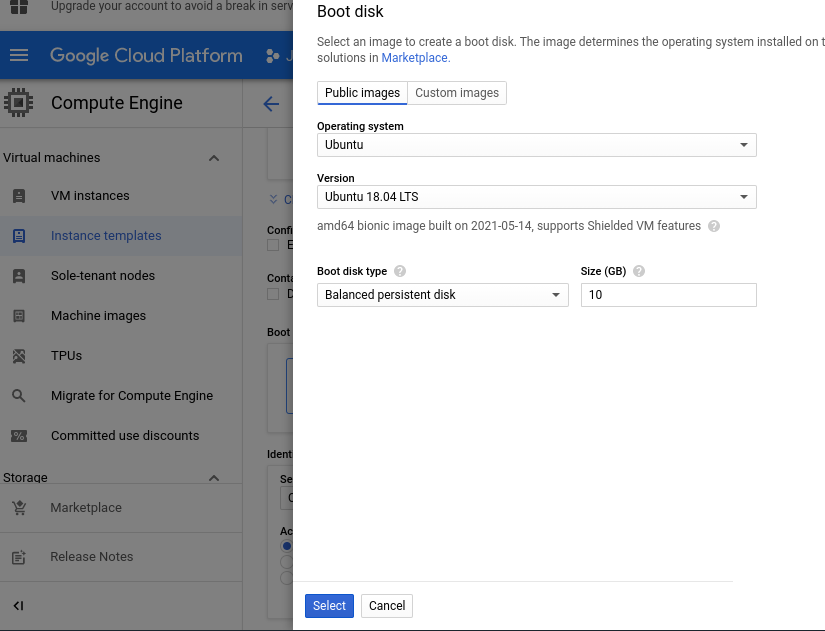The height and width of the screenshot is (631, 825).
Task: Click the Select button
Action: tap(329, 606)
